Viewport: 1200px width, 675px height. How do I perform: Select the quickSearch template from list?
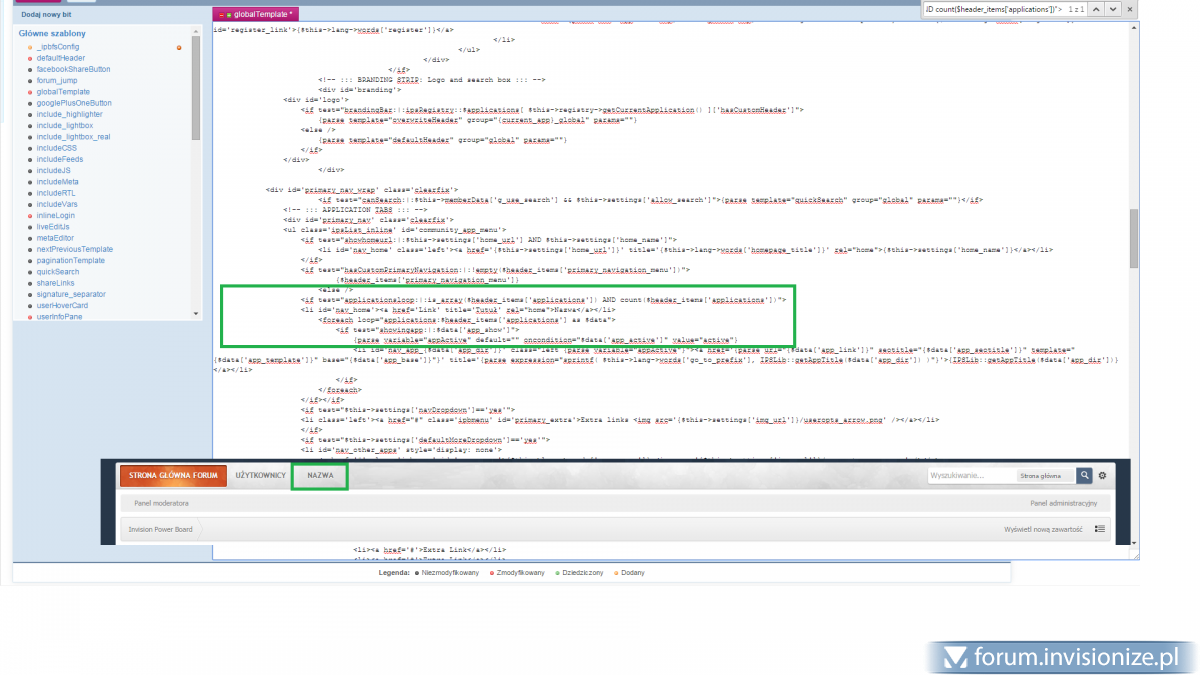pos(58,271)
